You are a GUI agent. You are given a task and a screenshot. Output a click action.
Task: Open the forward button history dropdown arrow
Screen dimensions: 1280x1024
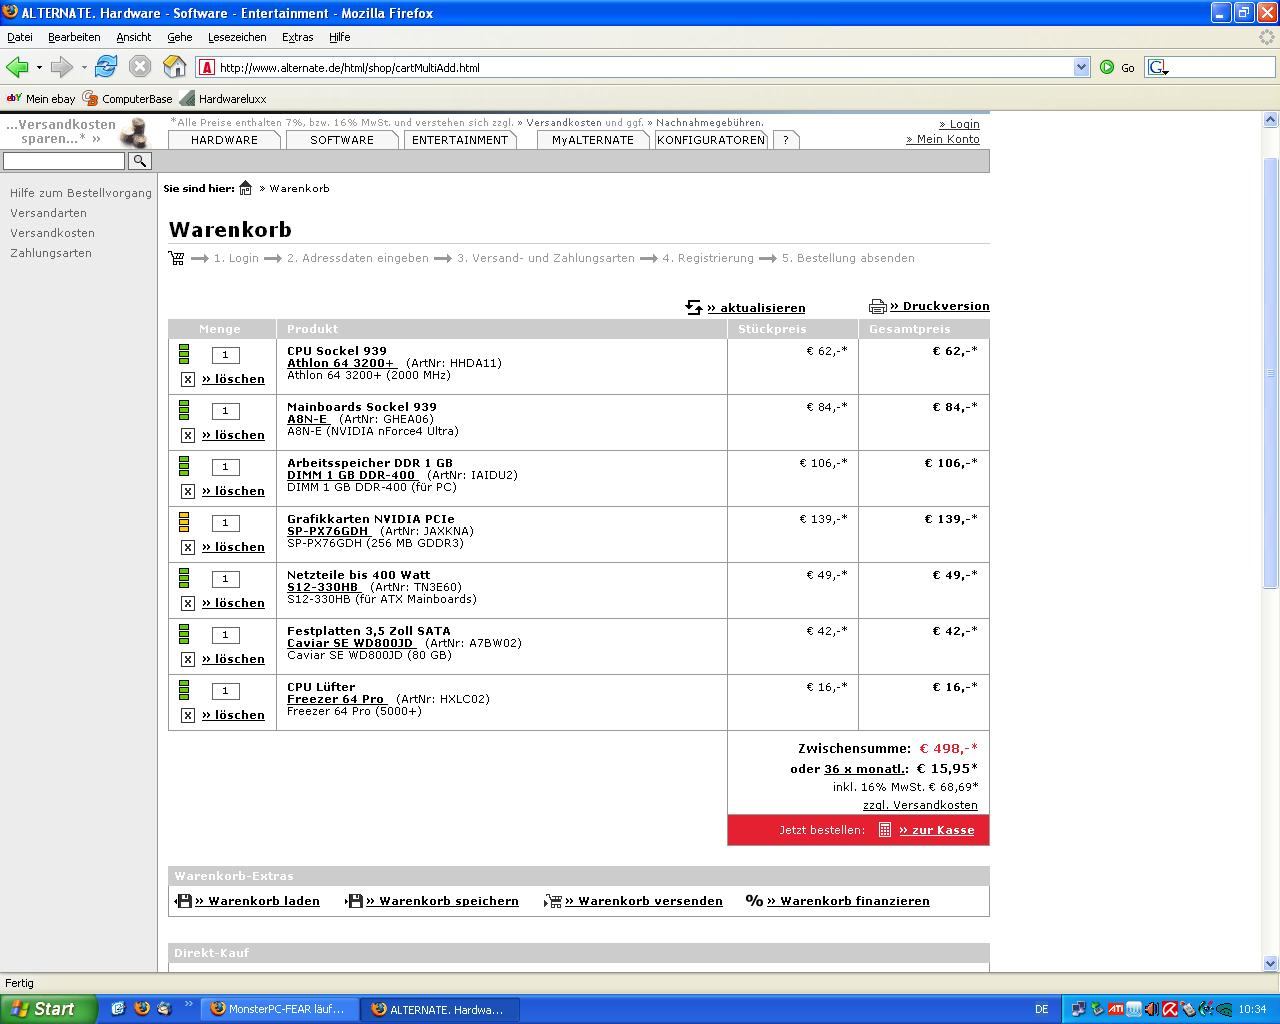pyautogui.click(x=84, y=67)
